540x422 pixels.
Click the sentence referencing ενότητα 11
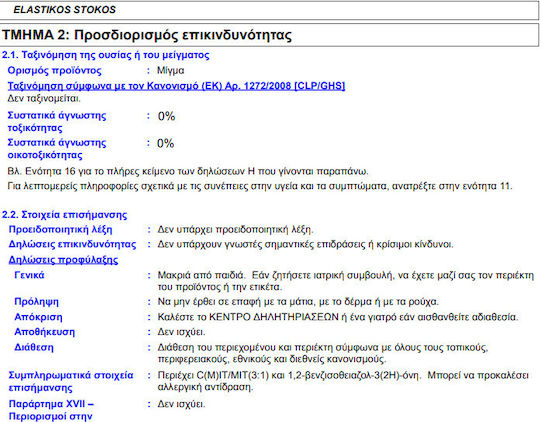point(260,186)
